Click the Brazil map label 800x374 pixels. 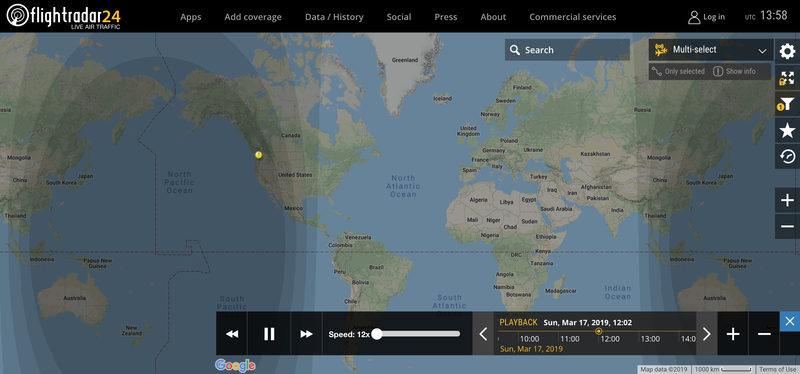click(x=376, y=267)
